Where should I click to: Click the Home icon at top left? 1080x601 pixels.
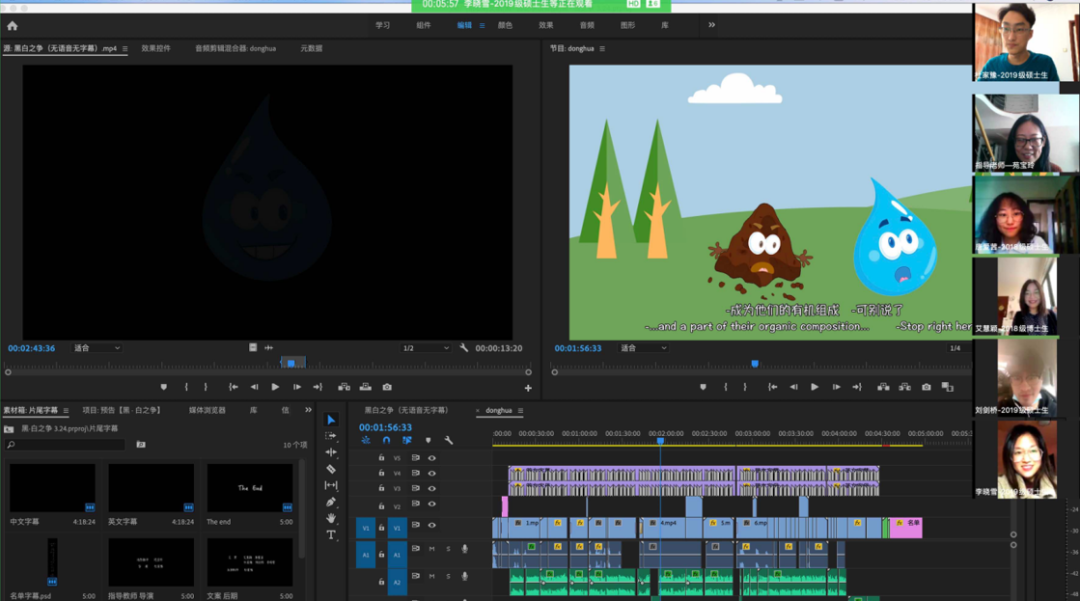(12, 26)
